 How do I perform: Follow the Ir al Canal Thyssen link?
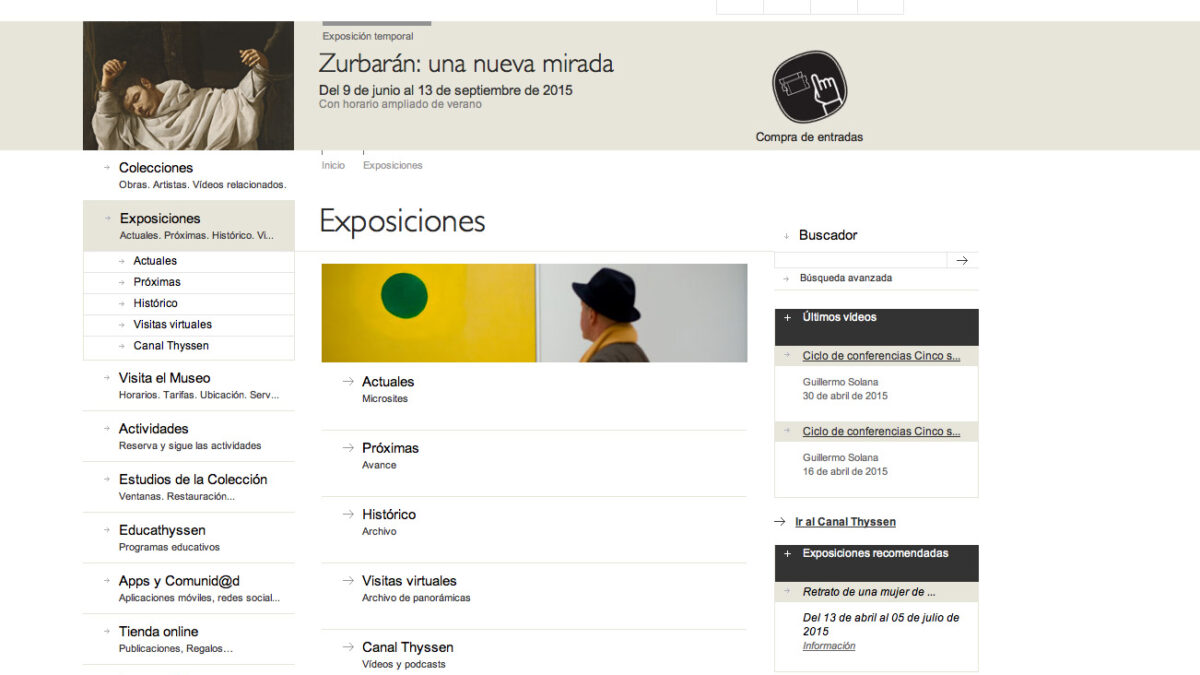(845, 522)
